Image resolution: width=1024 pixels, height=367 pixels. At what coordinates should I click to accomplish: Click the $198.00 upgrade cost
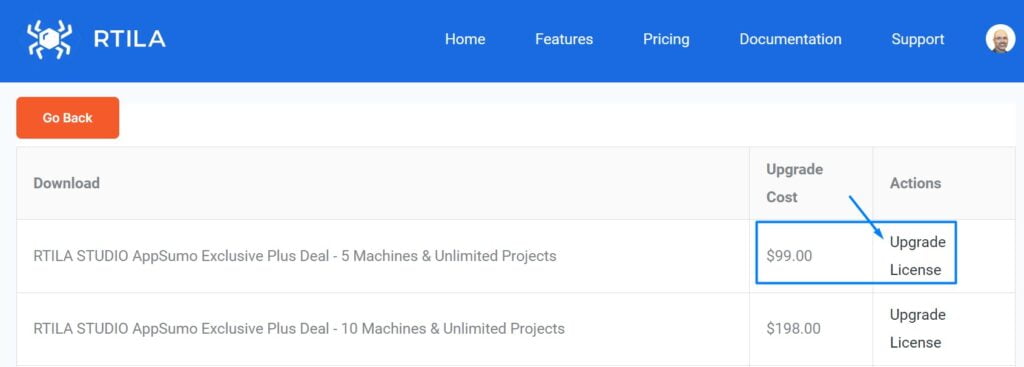pos(793,328)
